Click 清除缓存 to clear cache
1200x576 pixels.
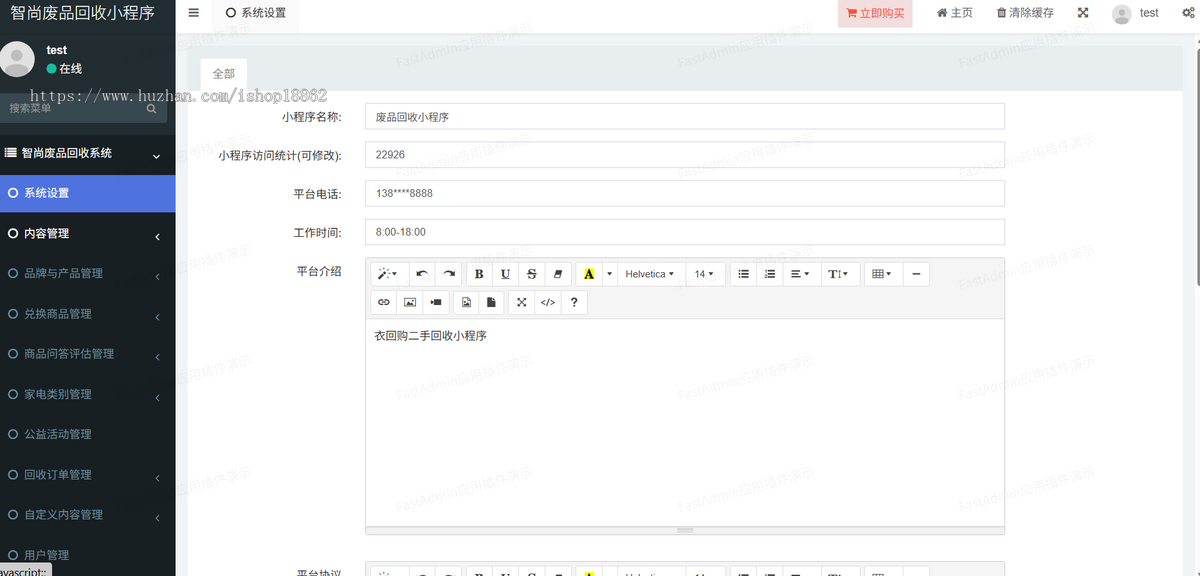tap(1025, 13)
